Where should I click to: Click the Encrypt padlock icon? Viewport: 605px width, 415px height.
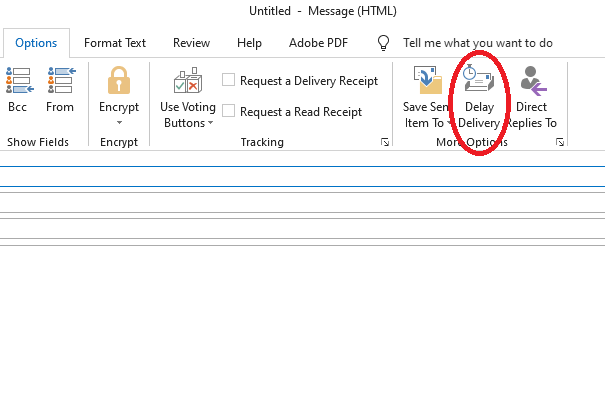(x=119, y=81)
